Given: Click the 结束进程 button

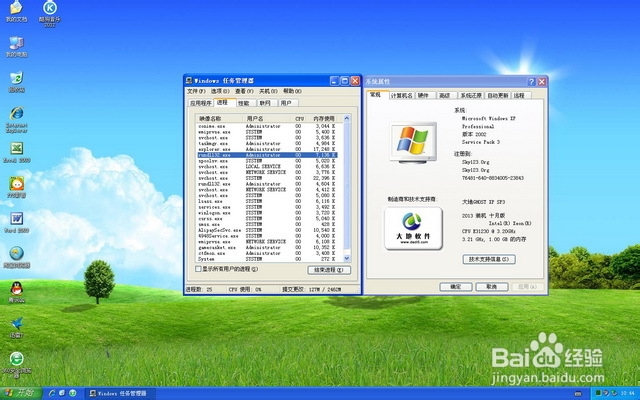Looking at the screenshot, I should [x=329, y=270].
